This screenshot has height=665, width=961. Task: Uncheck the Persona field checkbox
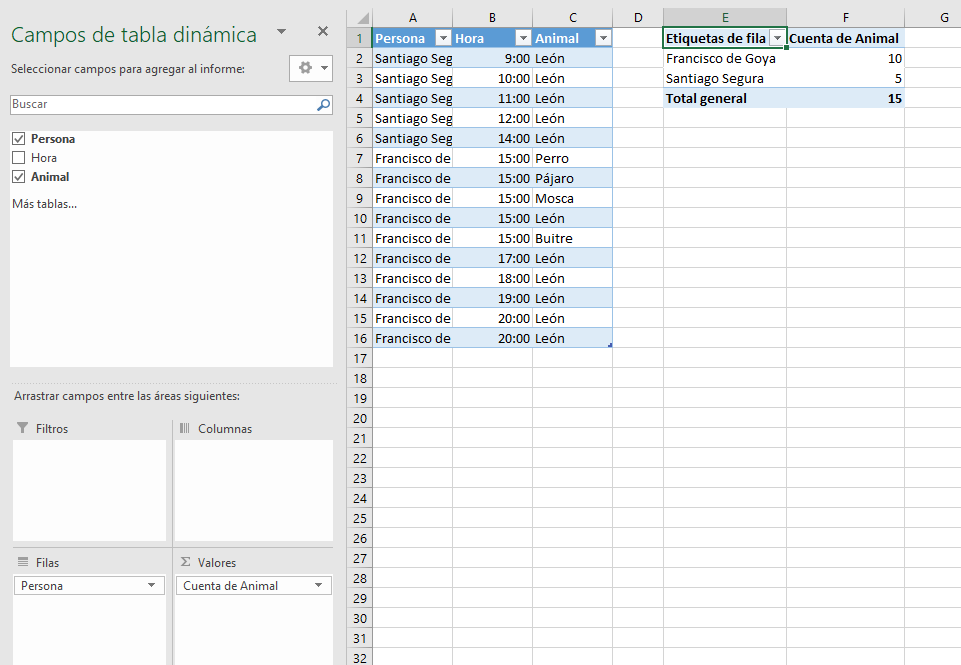point(19,139)
